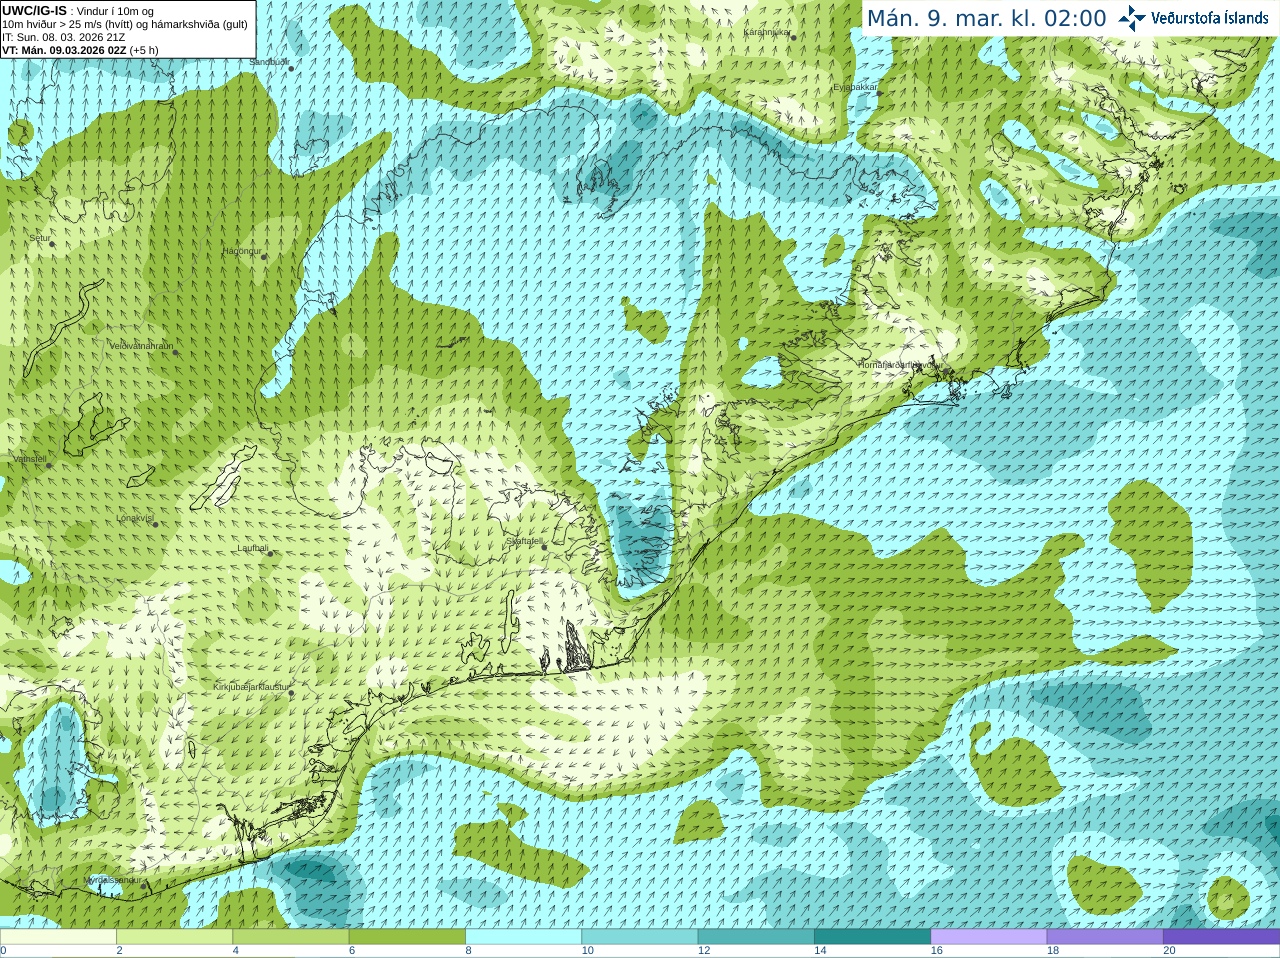This screenshot has height=958, width=1280.
Task: Select the 6–8 m/s legend color
Action: [407, 937]
